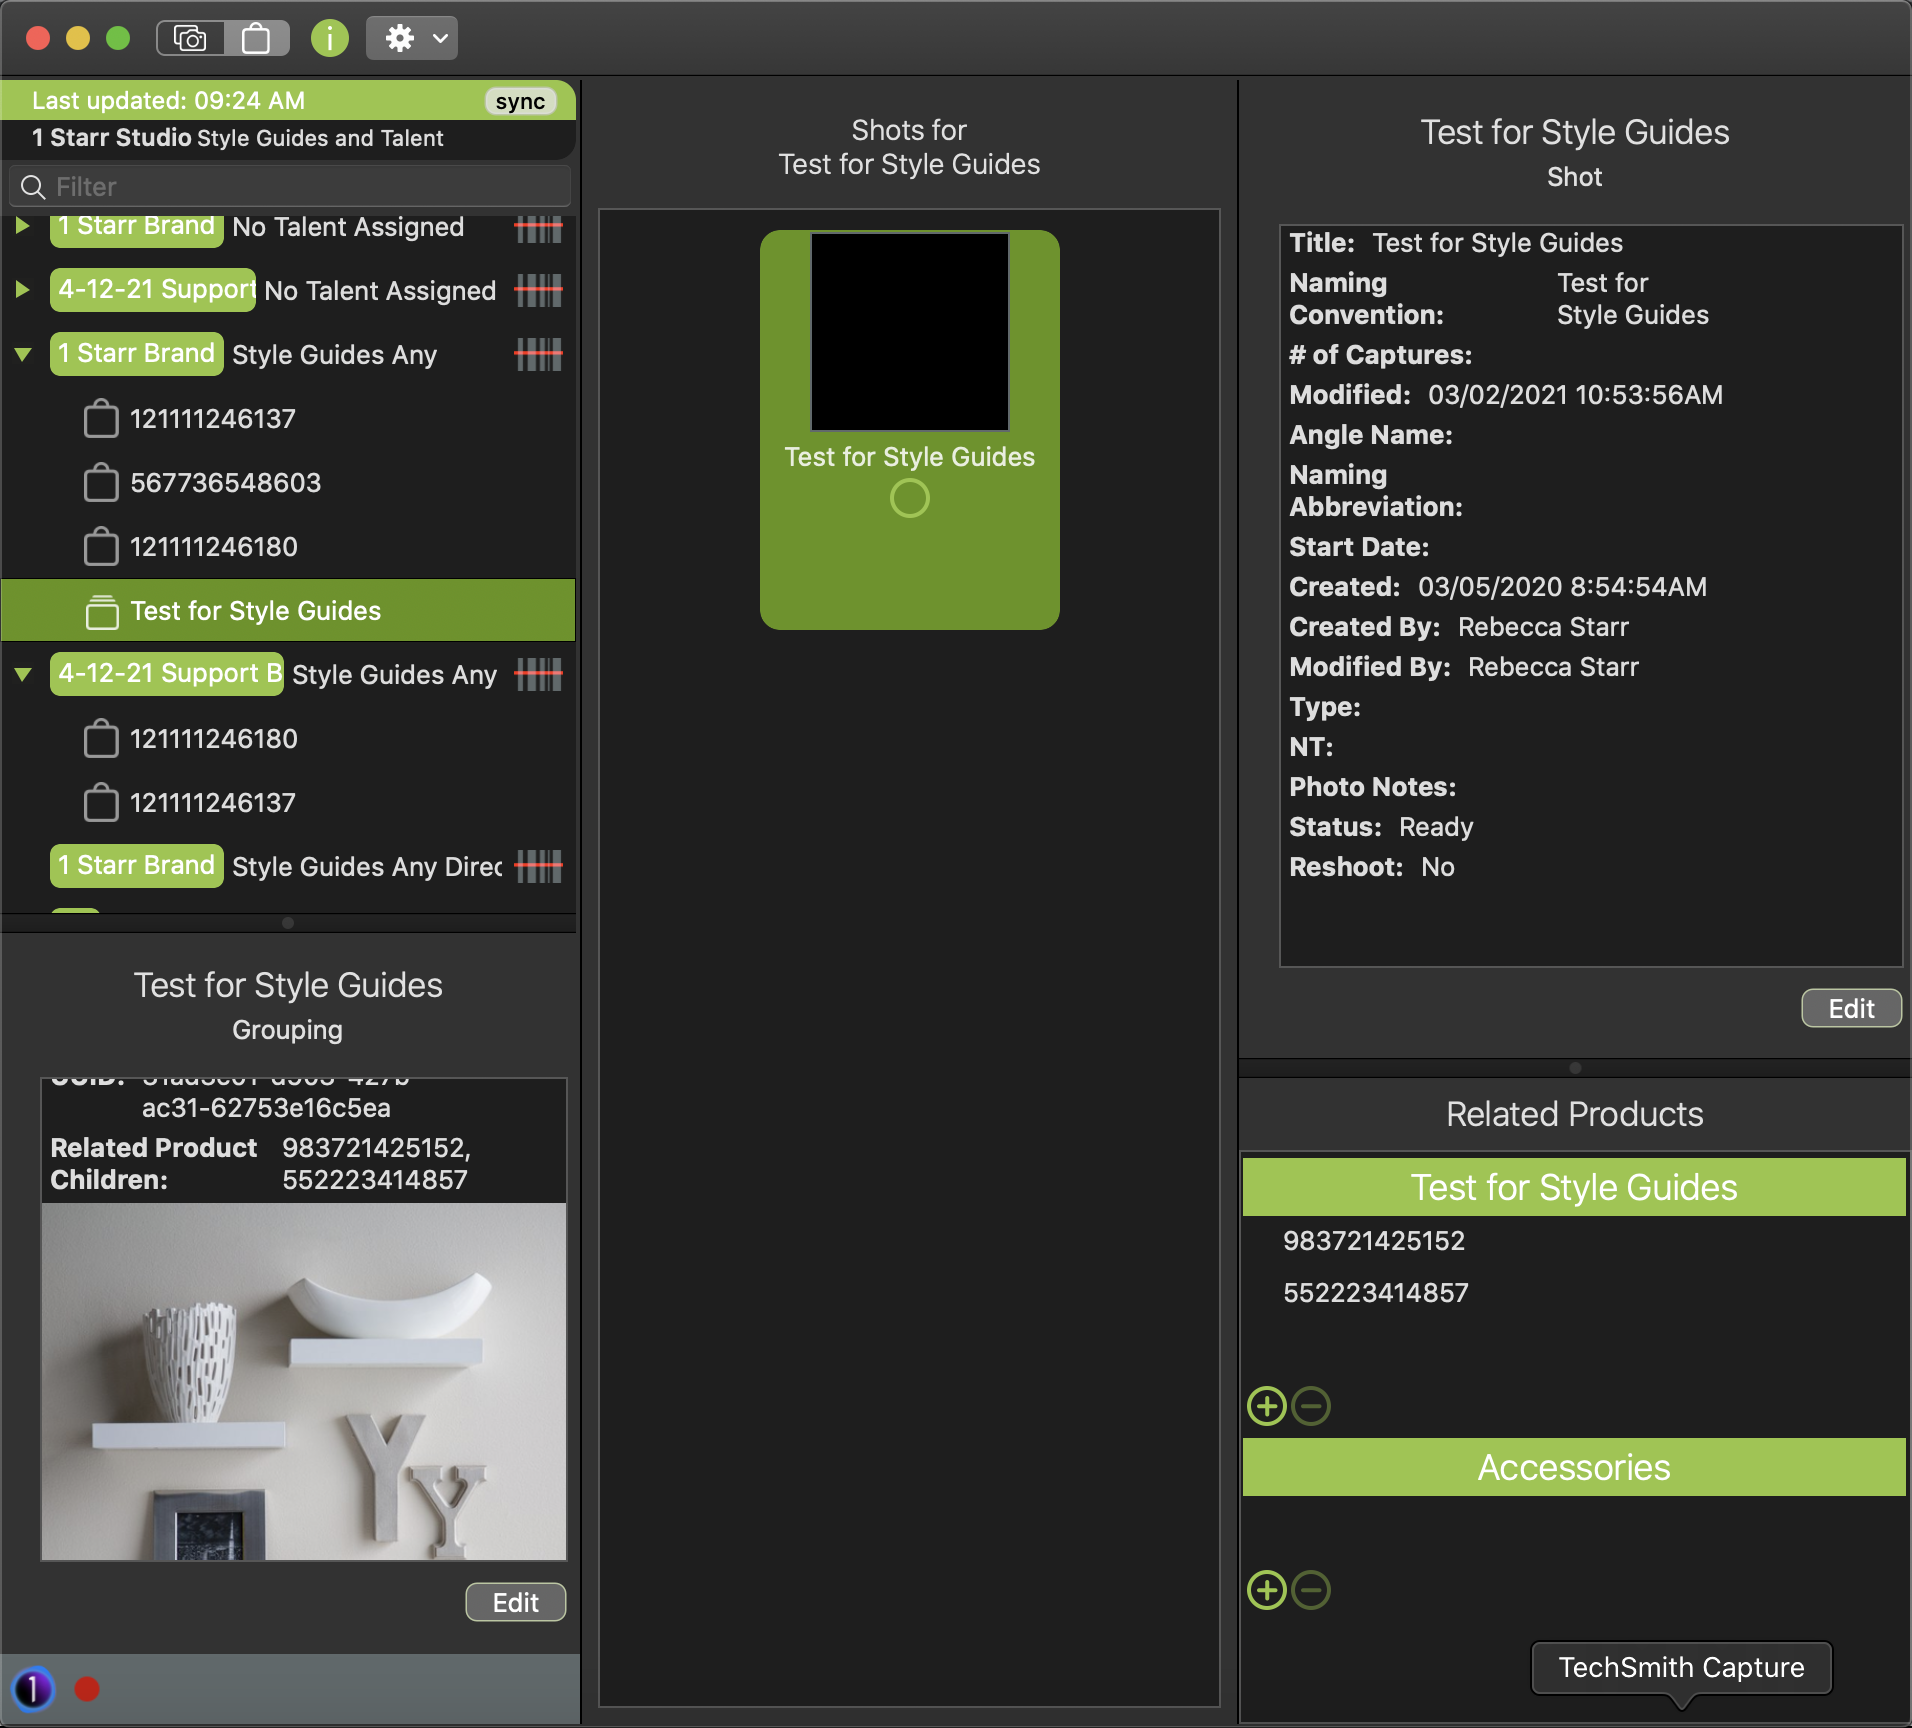This screenshot has height=1728, width=1912.
Task: Click the sync button
Action: click(520, 101)
